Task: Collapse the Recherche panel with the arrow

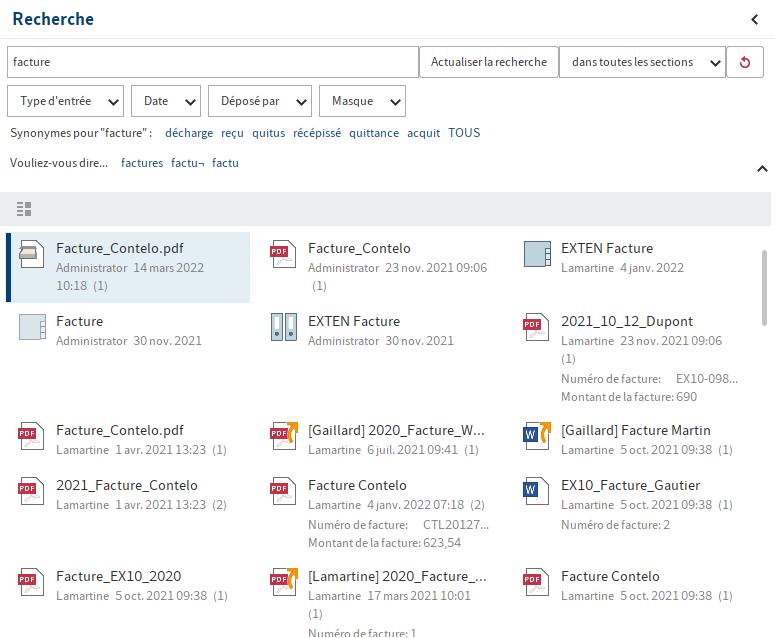Action: [x=754, y=19]
